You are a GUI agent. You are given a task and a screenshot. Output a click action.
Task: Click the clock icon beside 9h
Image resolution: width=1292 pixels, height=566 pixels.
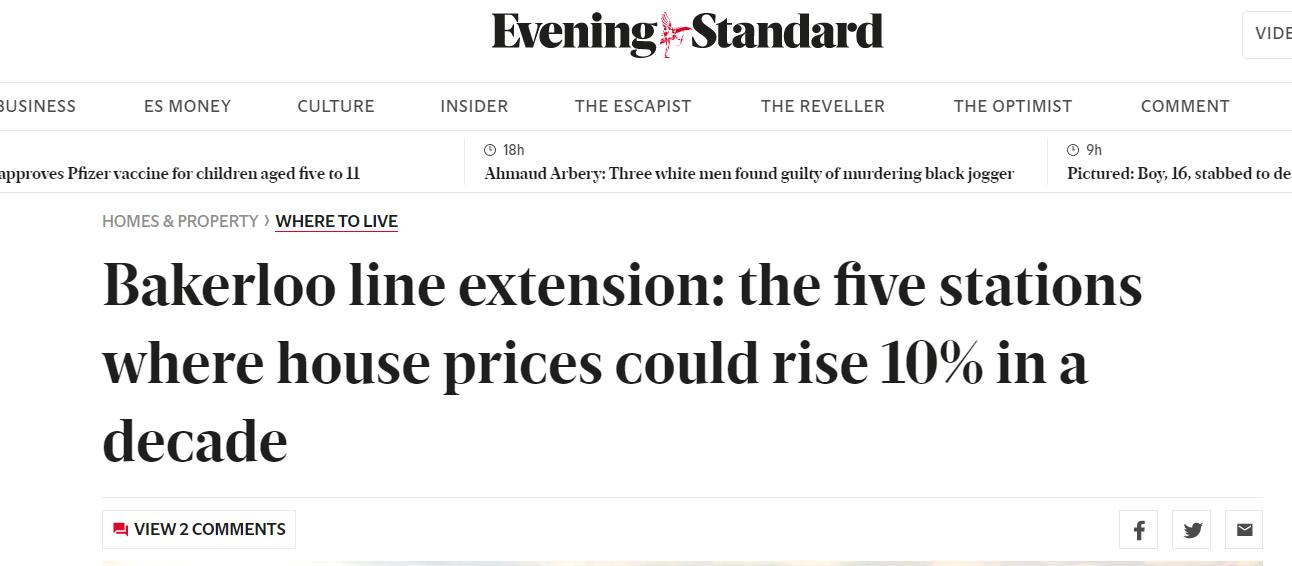click(x=1073, y=150)
